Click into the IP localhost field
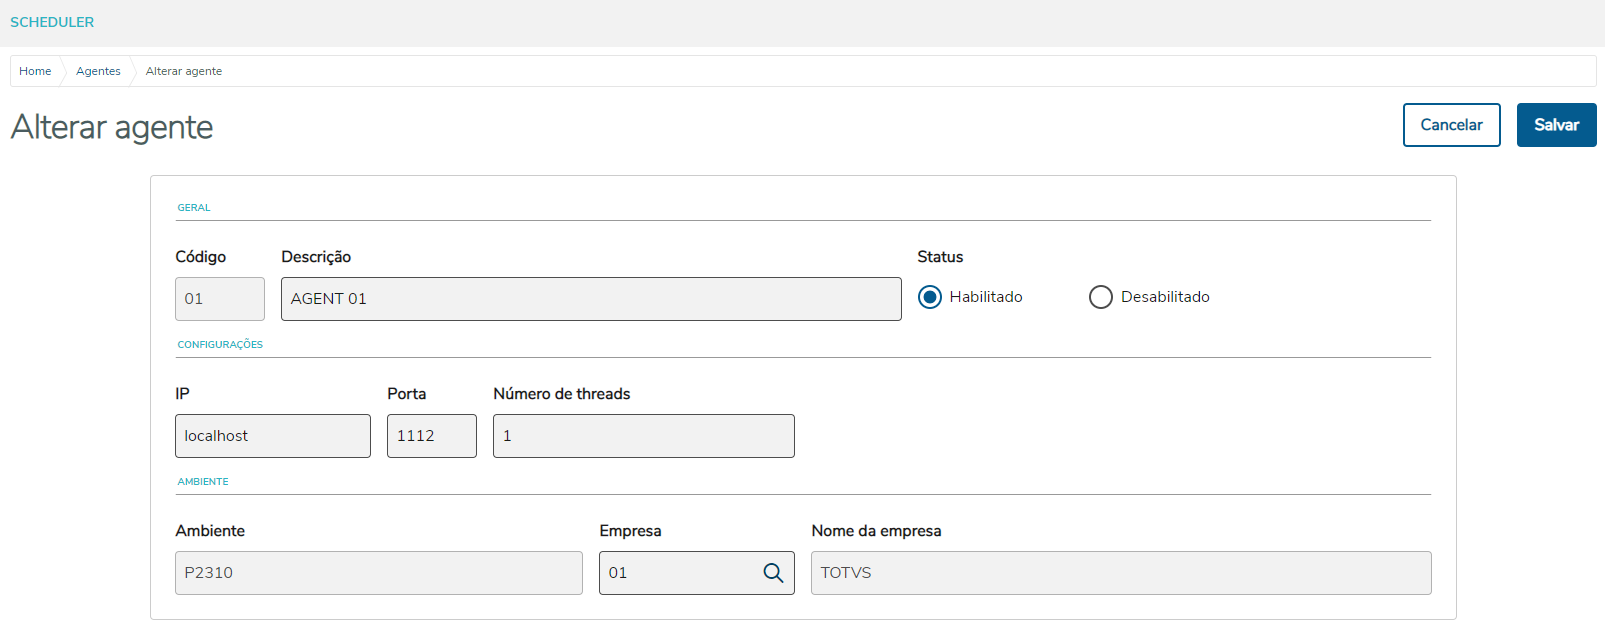 point(272,436)
